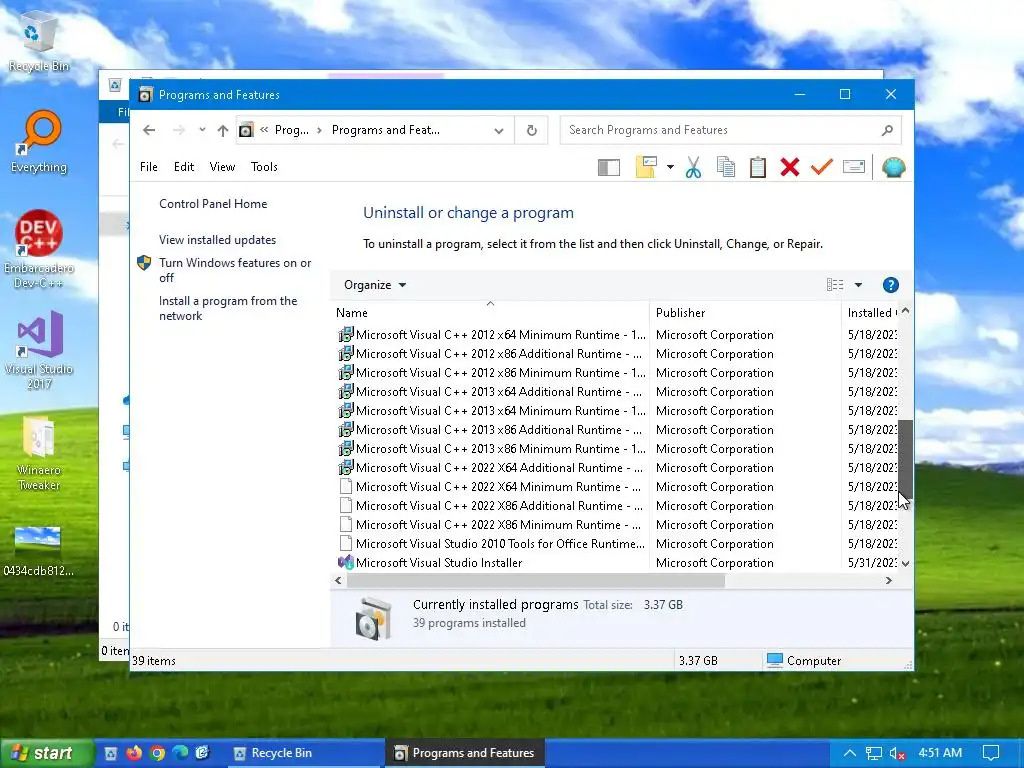Select Visual Studio 2010 Tools for Office Runtime
Image resolution: width=1024 pixels, height=768 pixels.
[614, 544]
